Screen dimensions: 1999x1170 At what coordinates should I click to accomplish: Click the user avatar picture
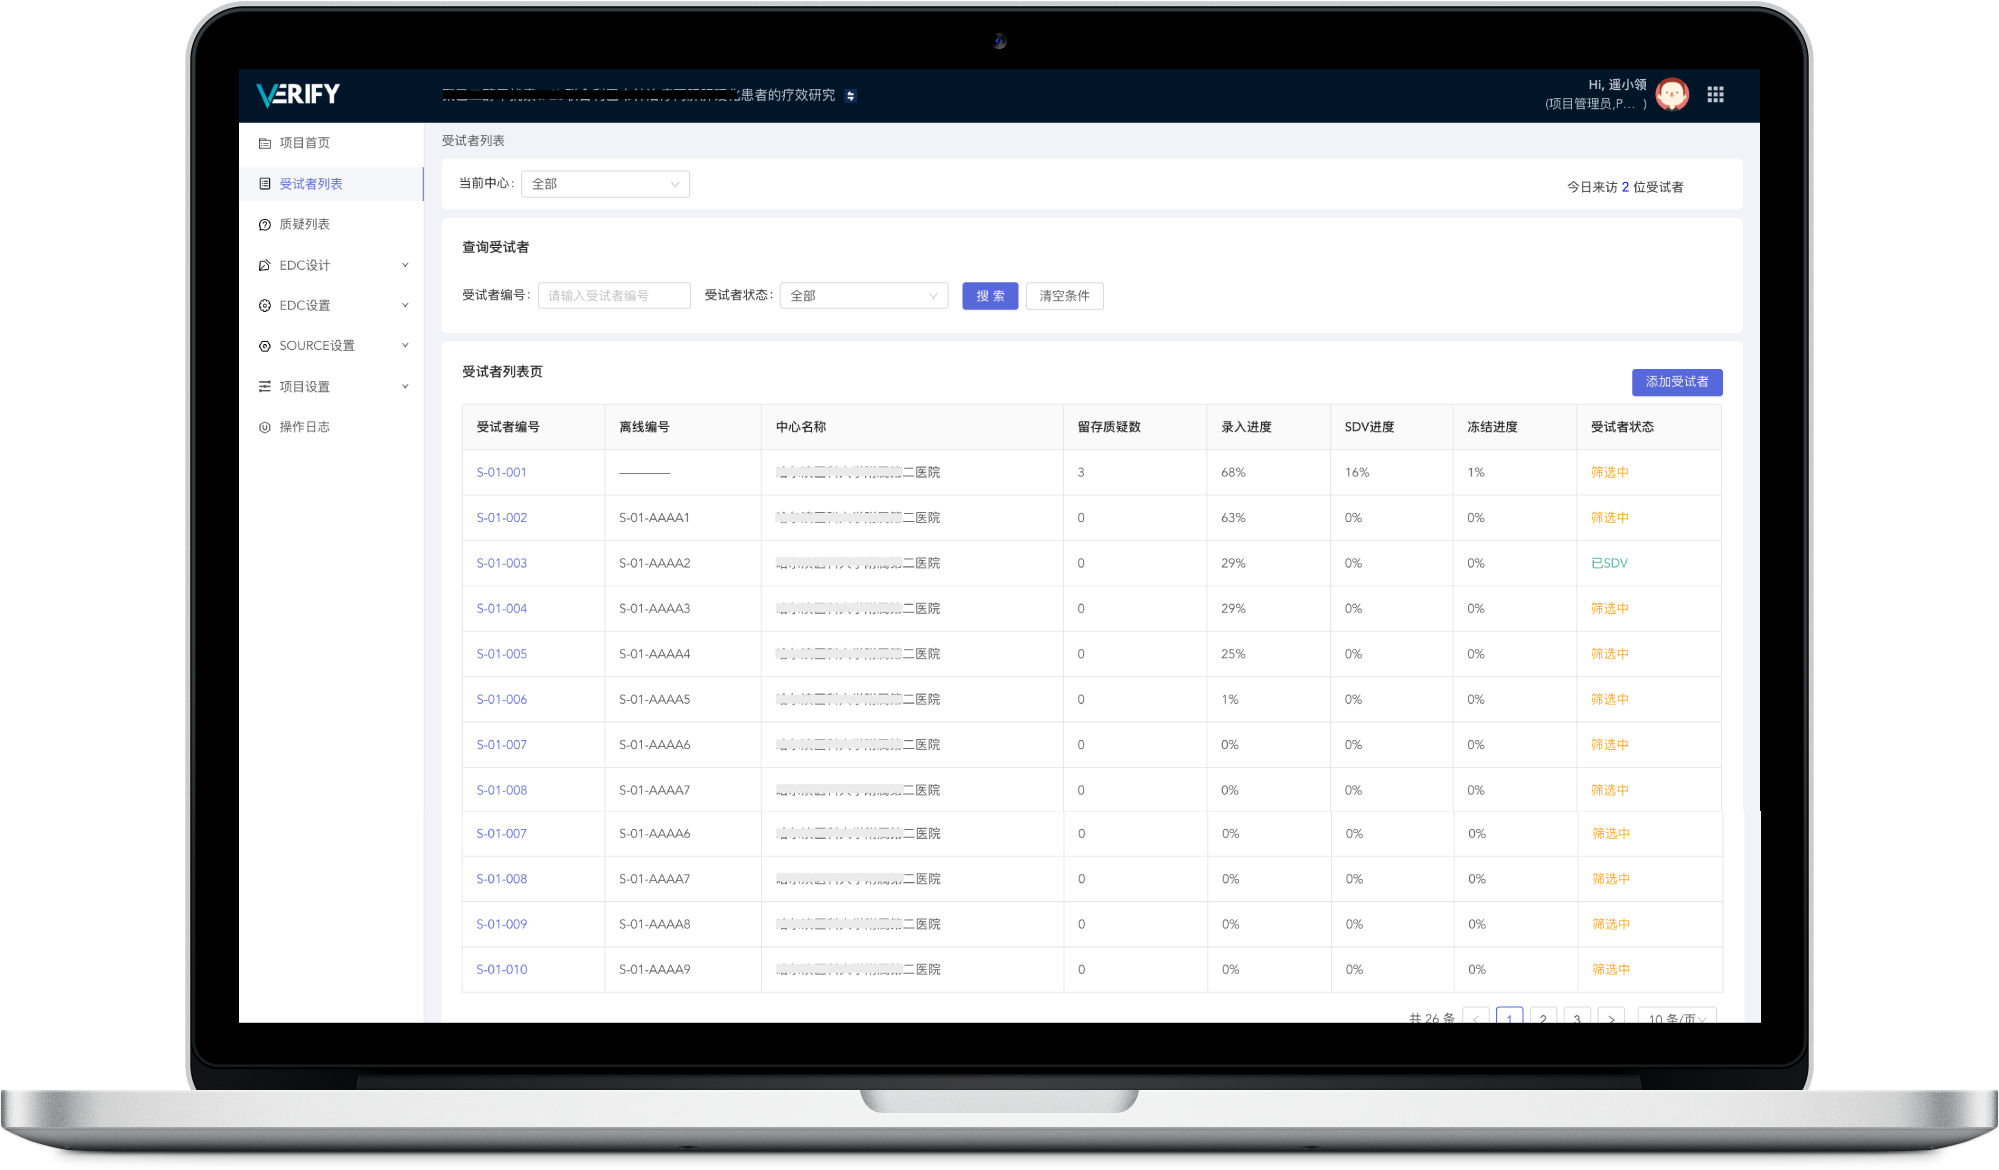pos(1672,95)
